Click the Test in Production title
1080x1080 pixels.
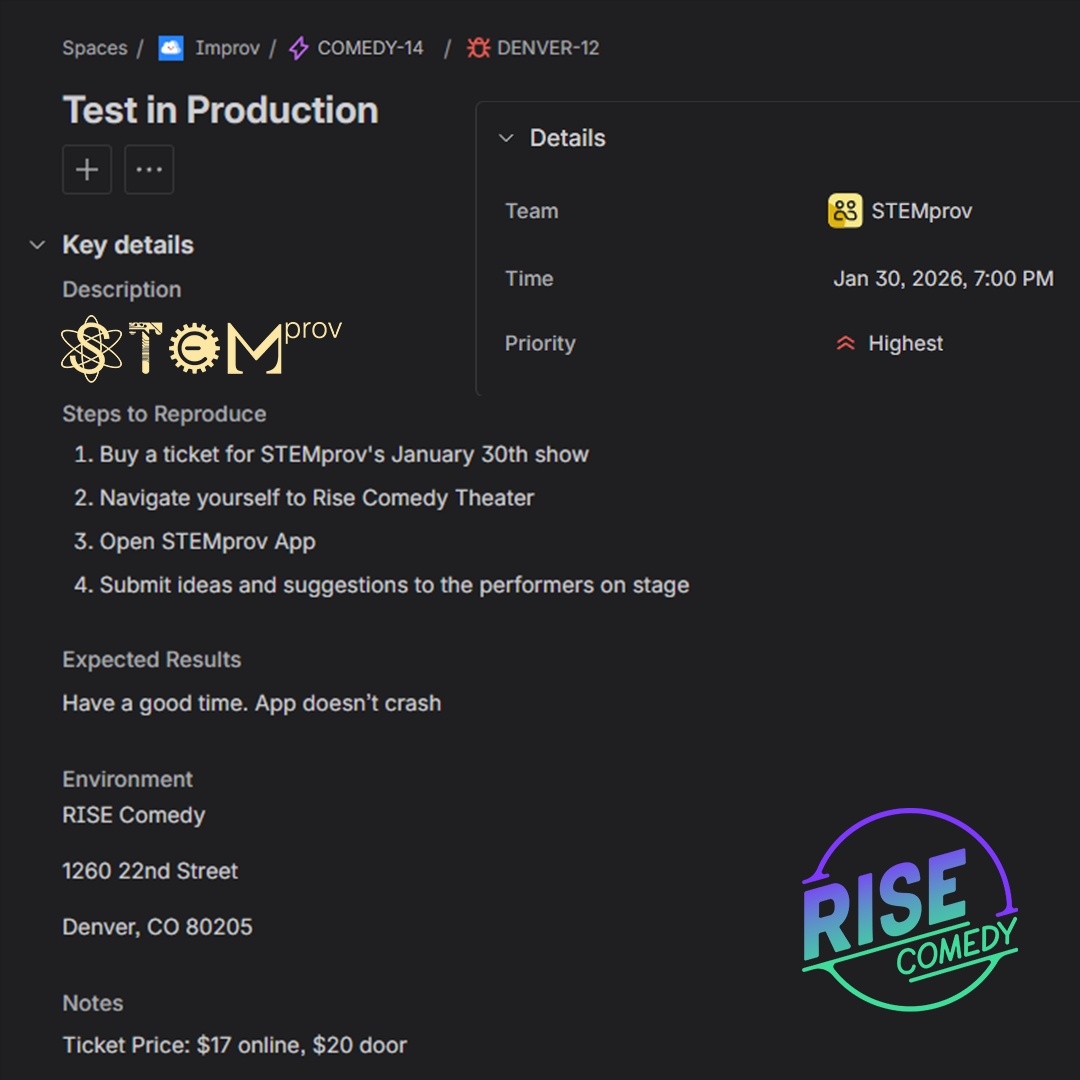[x=221, y=110]
